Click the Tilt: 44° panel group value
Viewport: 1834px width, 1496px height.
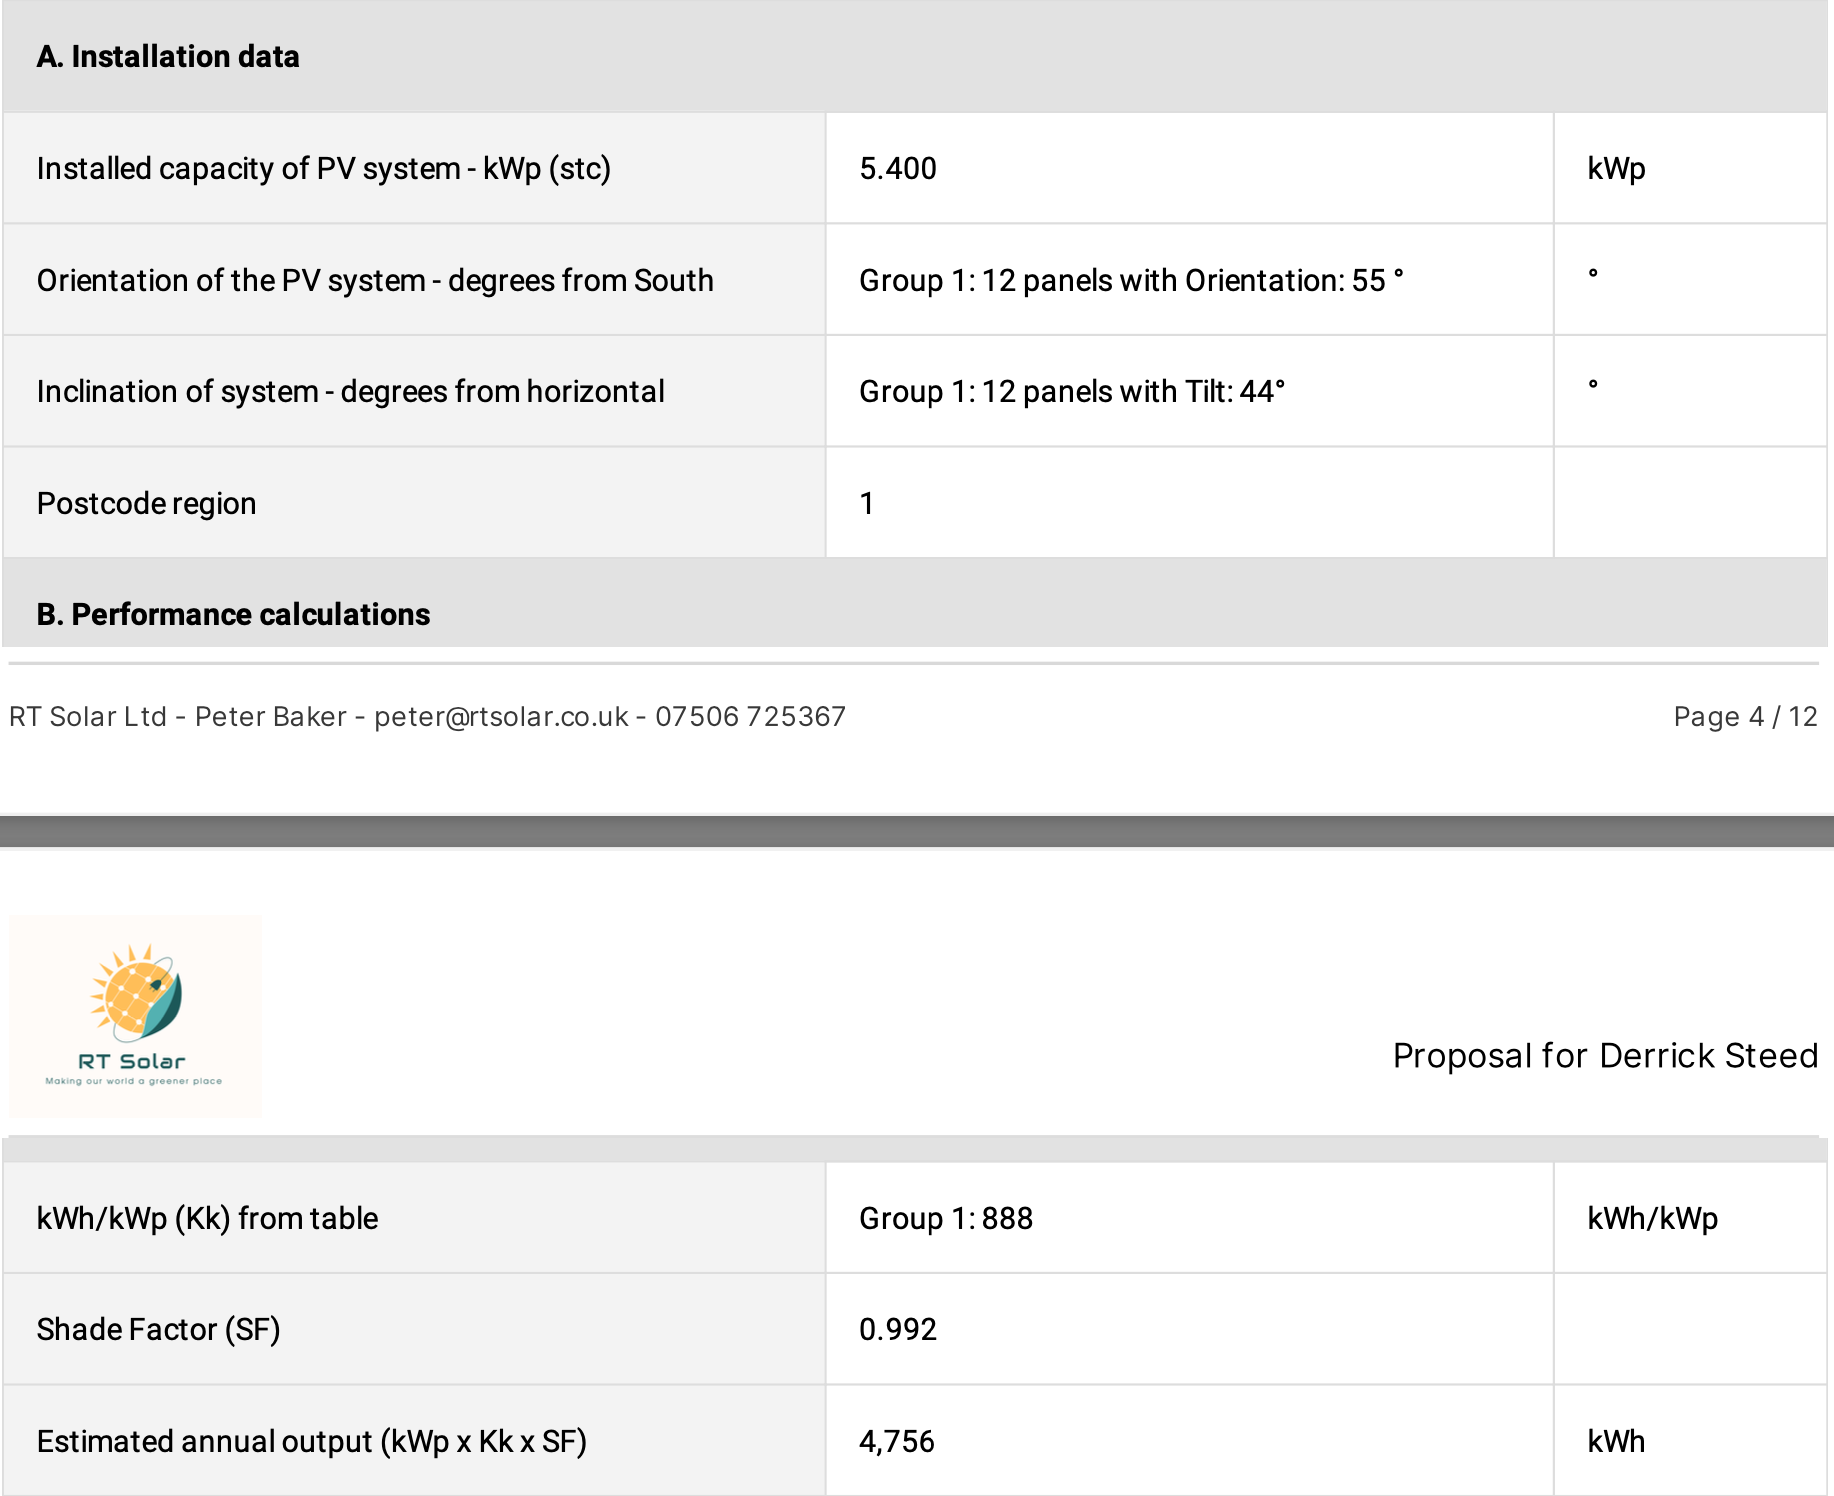(1072, 392)
